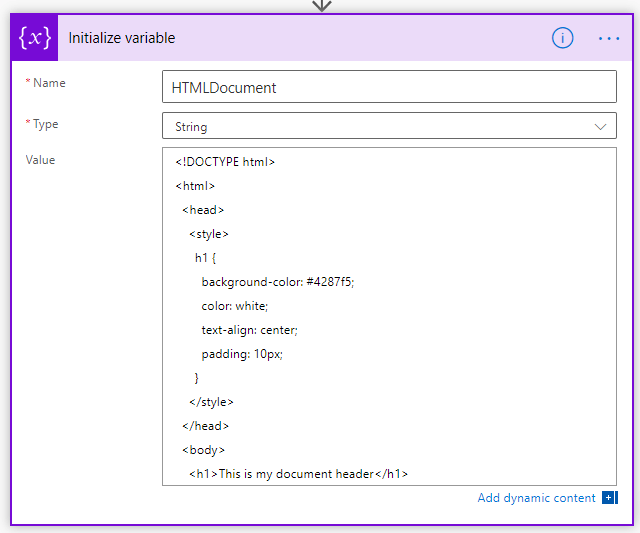Place cursor on the <!DOCTYPE html> line

[225, 162]
